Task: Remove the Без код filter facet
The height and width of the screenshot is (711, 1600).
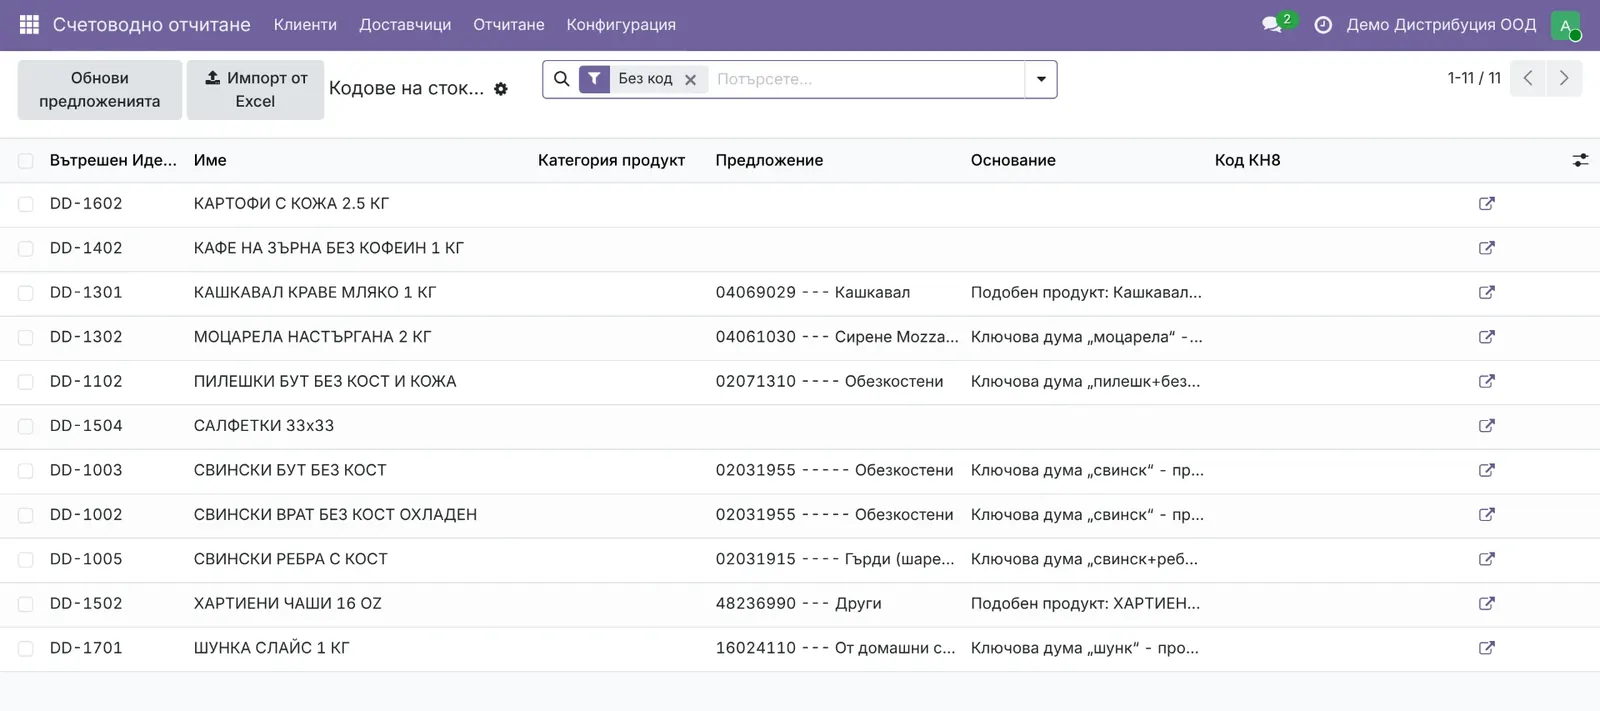Action: click(690, 80)
